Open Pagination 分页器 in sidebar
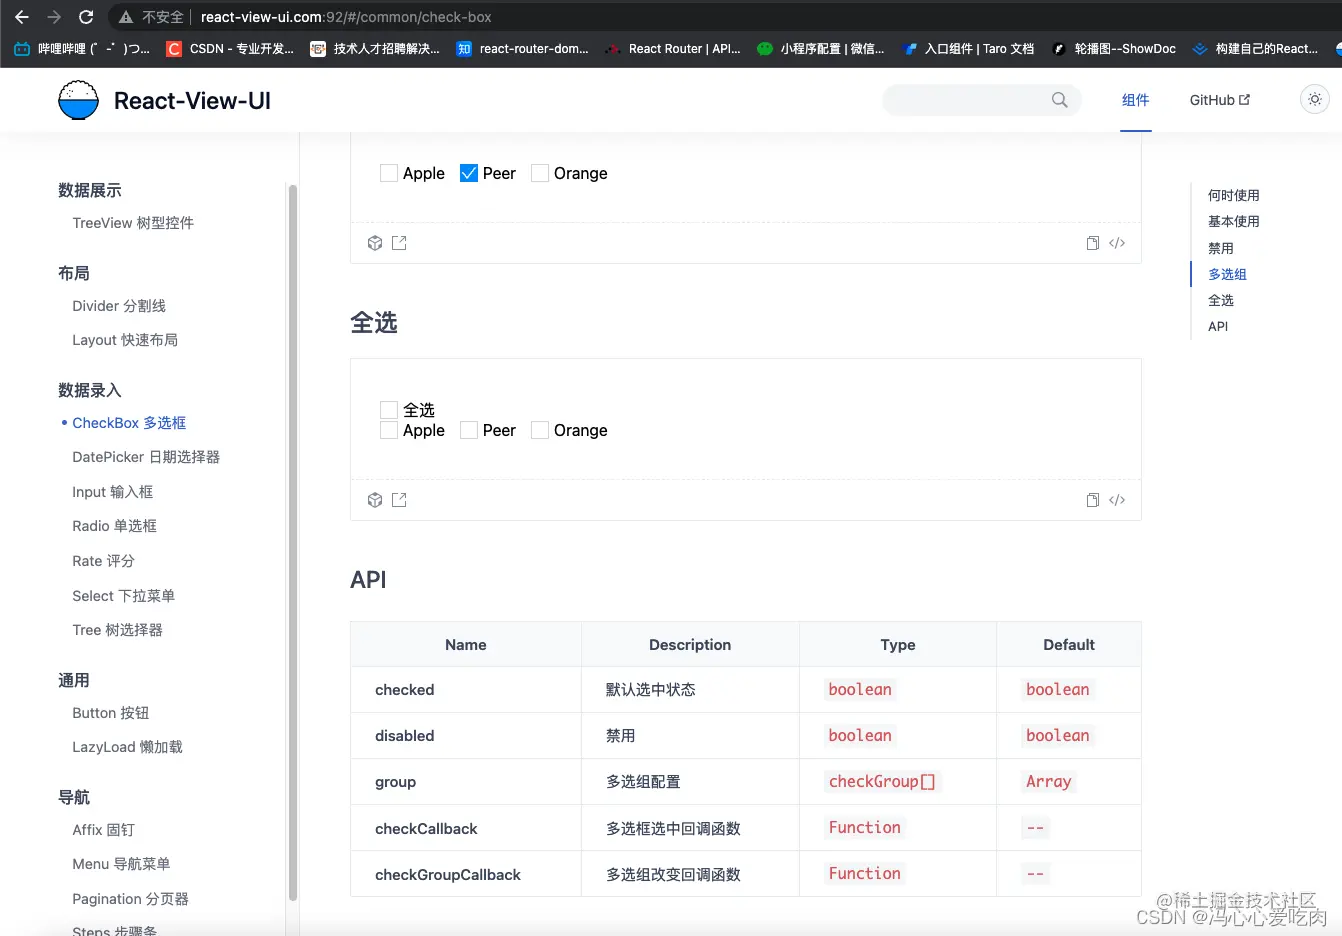 point(130,899)
